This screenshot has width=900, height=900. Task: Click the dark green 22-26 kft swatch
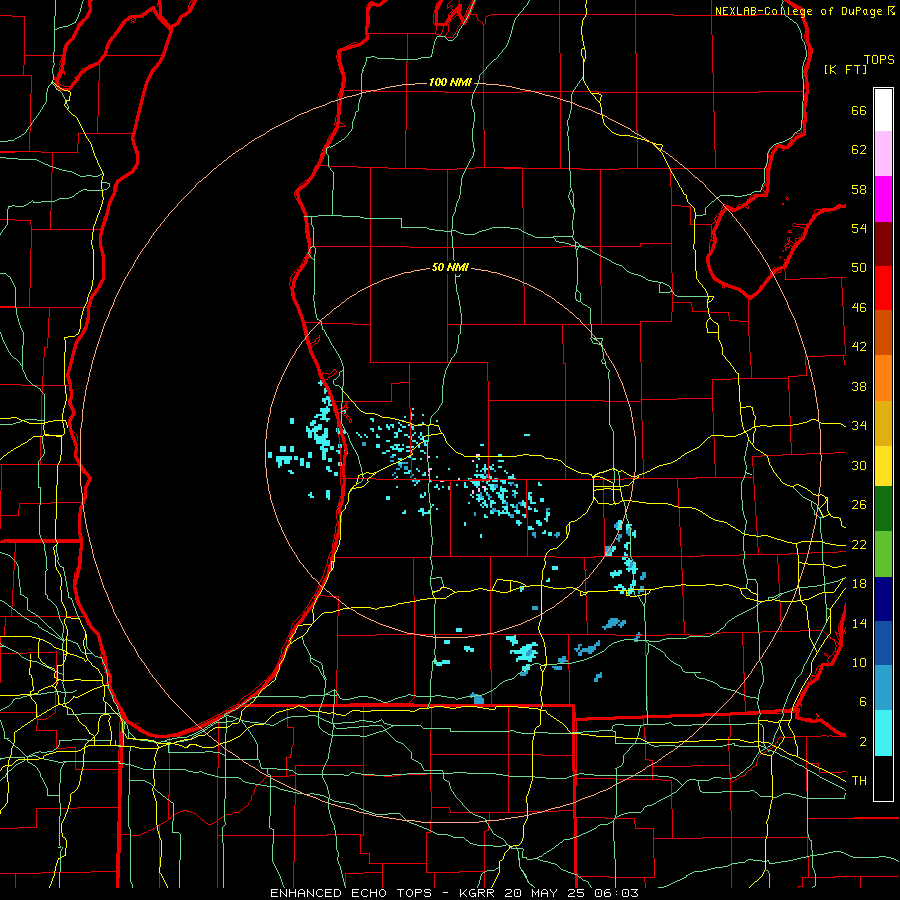coord(883,509)
